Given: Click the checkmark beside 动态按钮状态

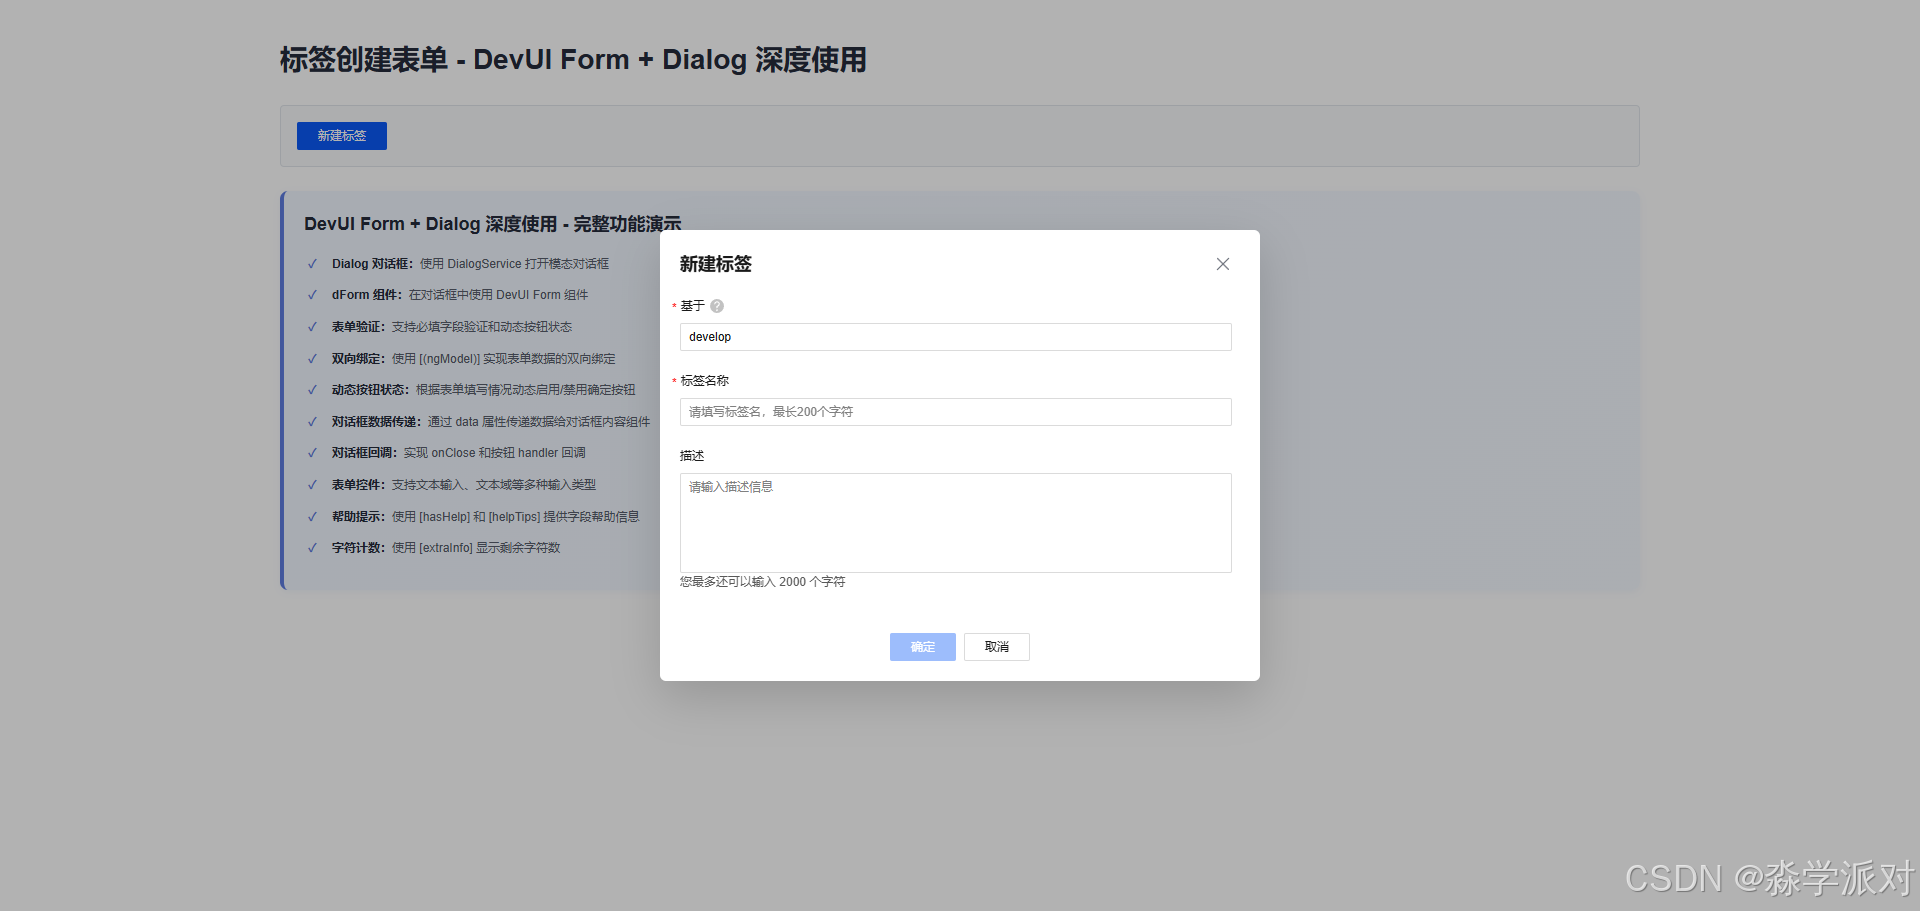Looking at the screenshot, I should pyautogui.click(x=312, y=389).
